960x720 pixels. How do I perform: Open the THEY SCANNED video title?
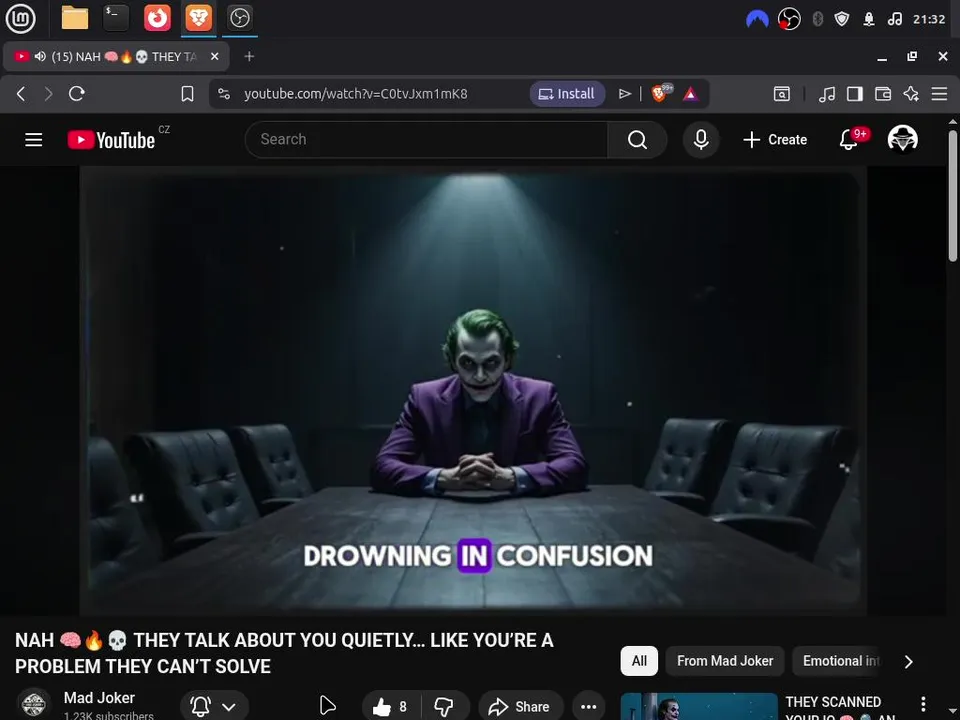(840, 708)
